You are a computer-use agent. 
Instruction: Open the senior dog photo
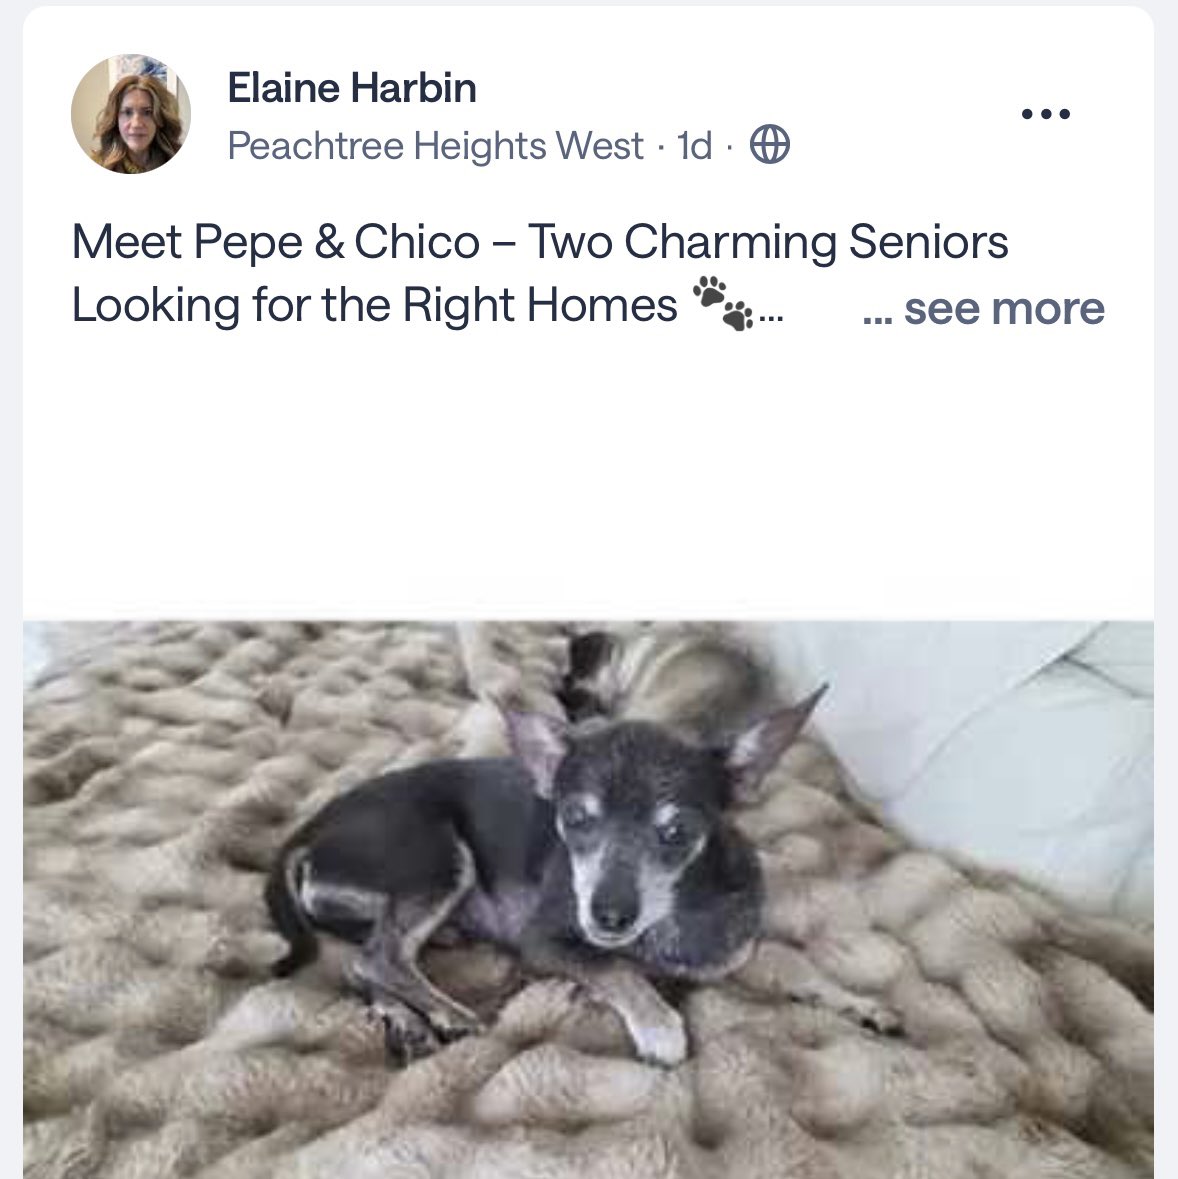click(x=589, y=899)
